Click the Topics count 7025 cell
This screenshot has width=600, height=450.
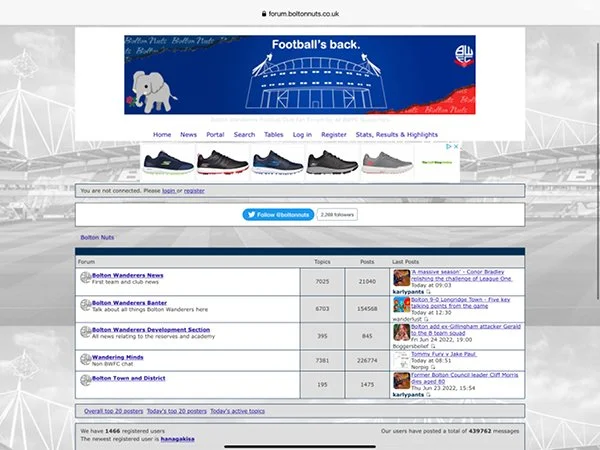(322, 281)
